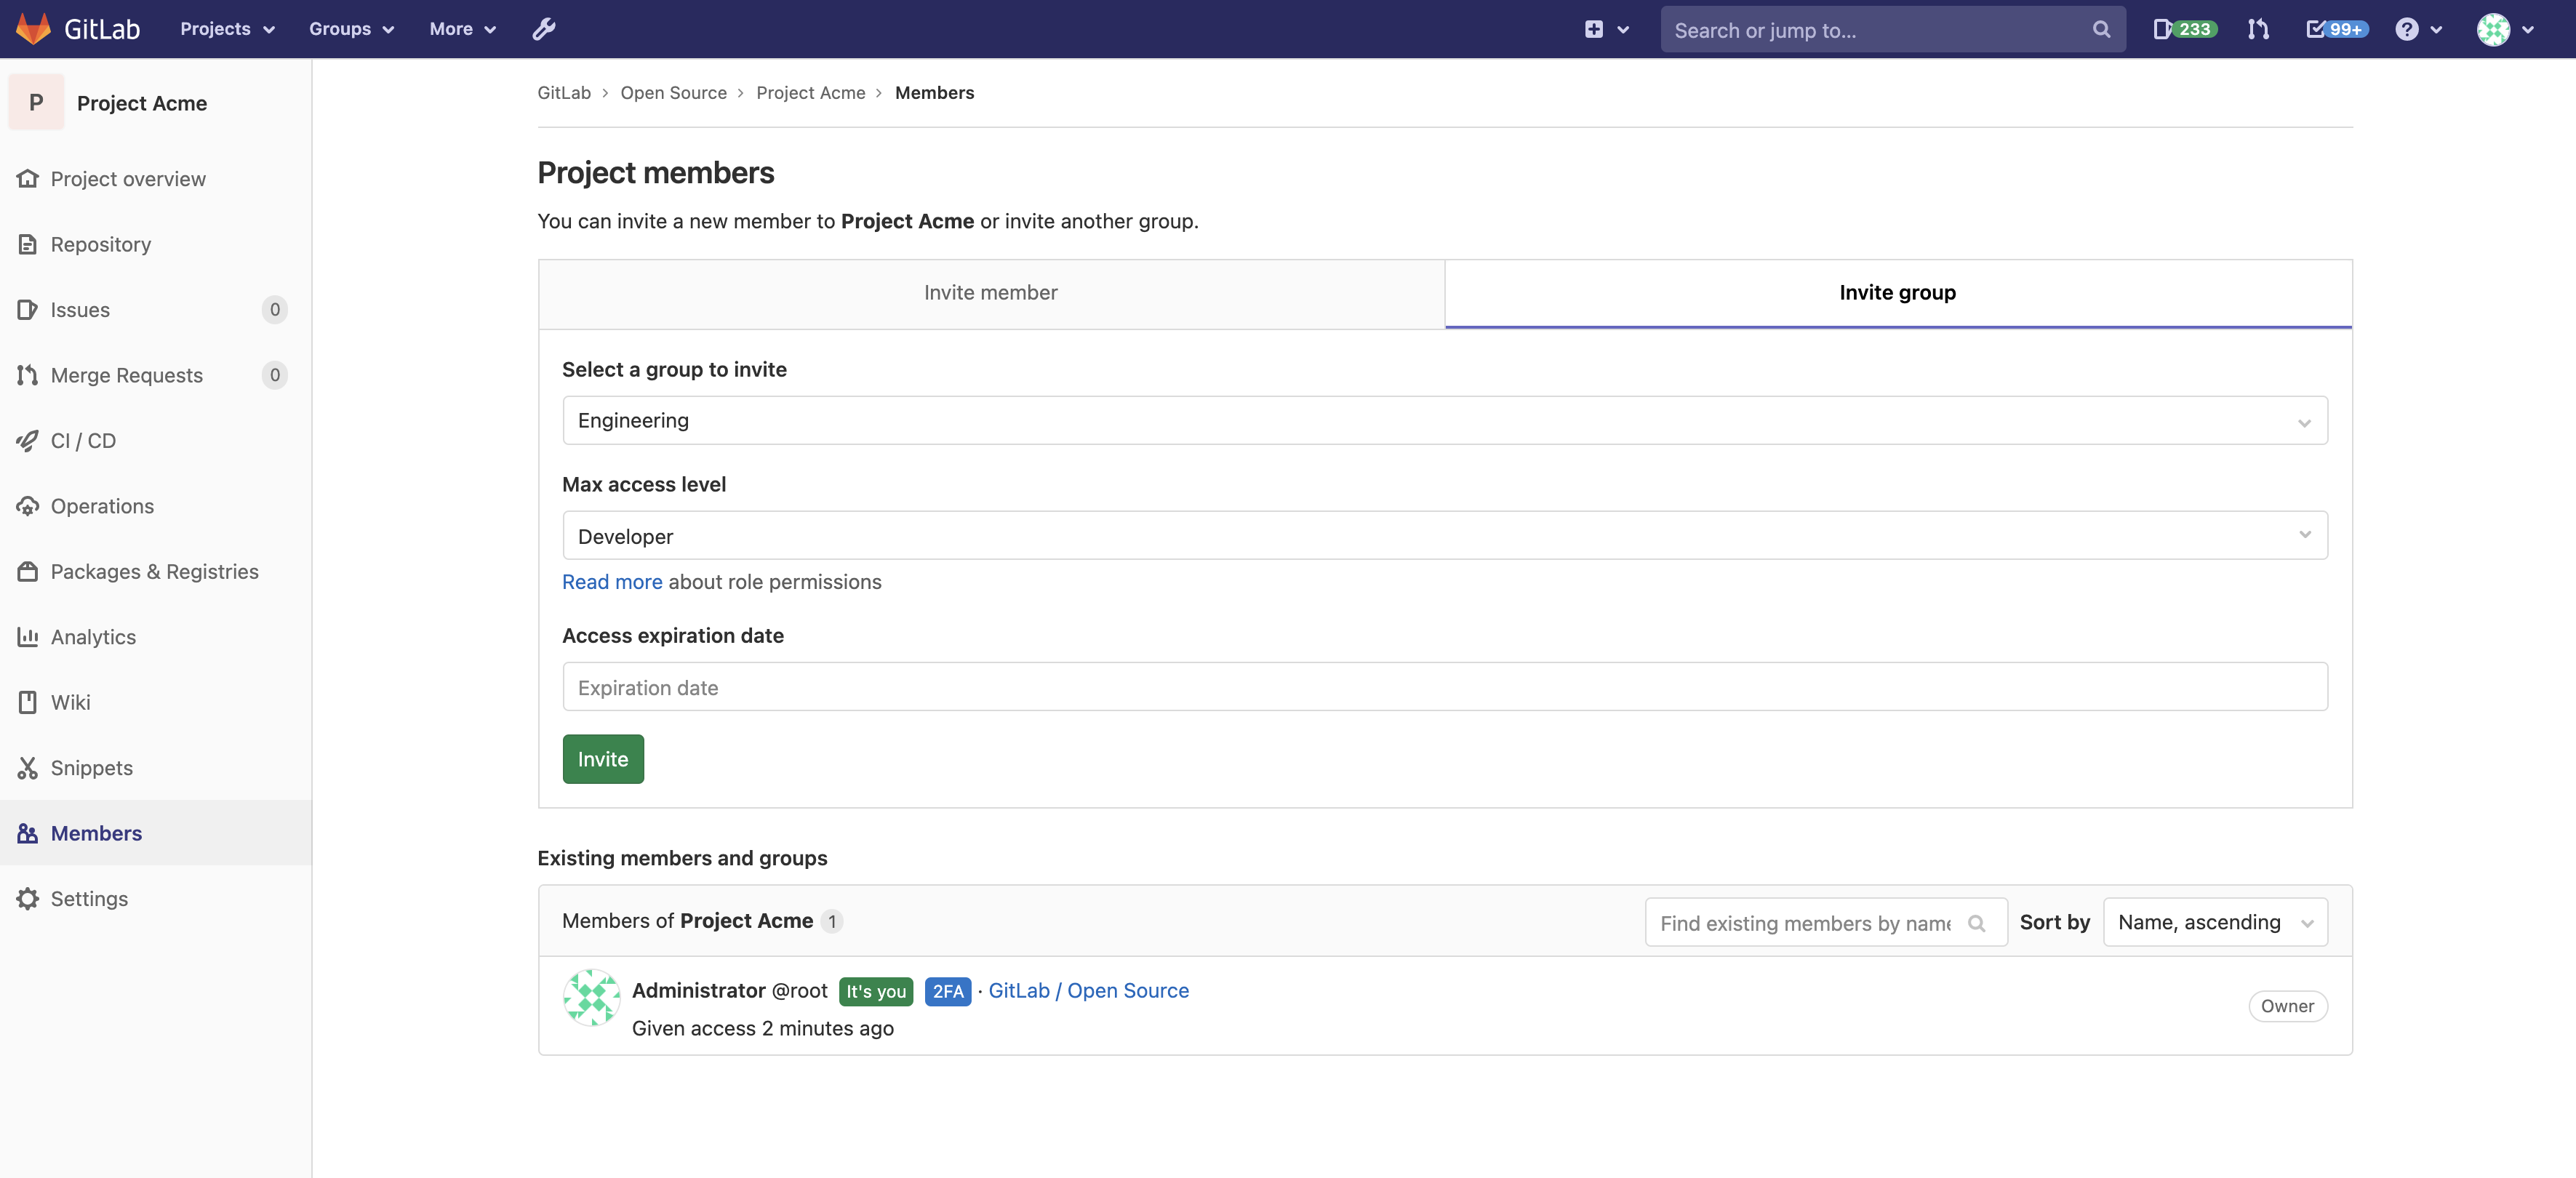Switch to the Invite member tab

click(x=991, y=293)
